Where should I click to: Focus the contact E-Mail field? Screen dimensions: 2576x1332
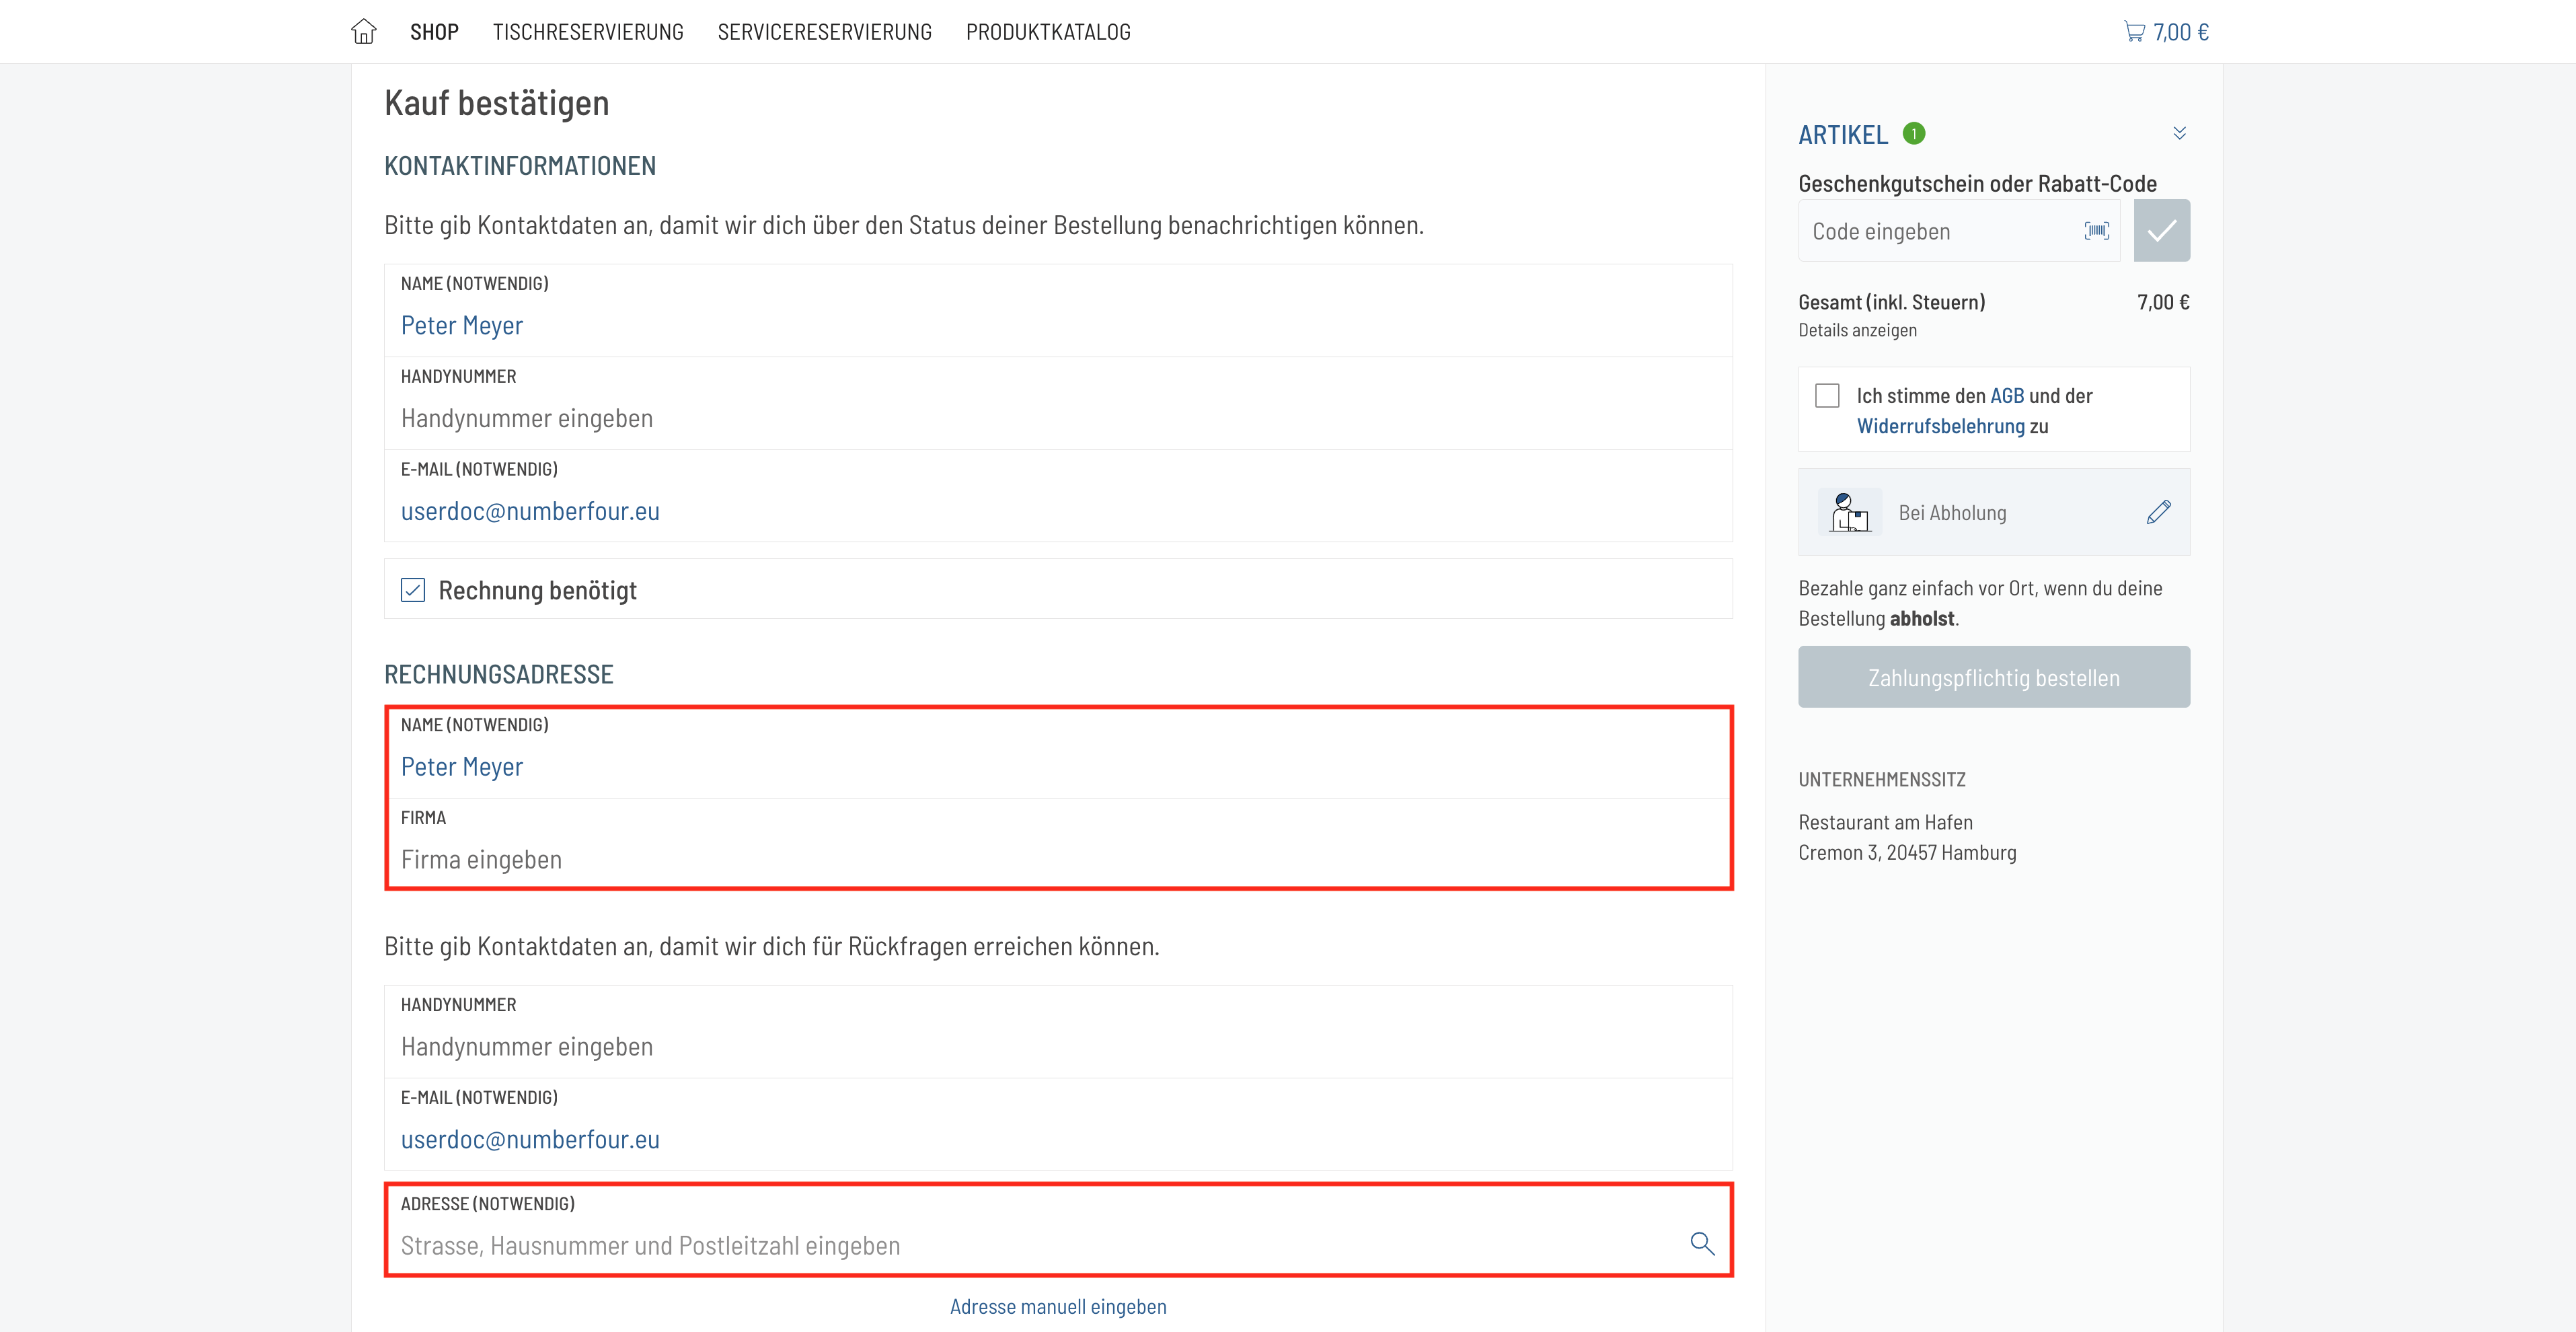click(x=1058, y=496)
